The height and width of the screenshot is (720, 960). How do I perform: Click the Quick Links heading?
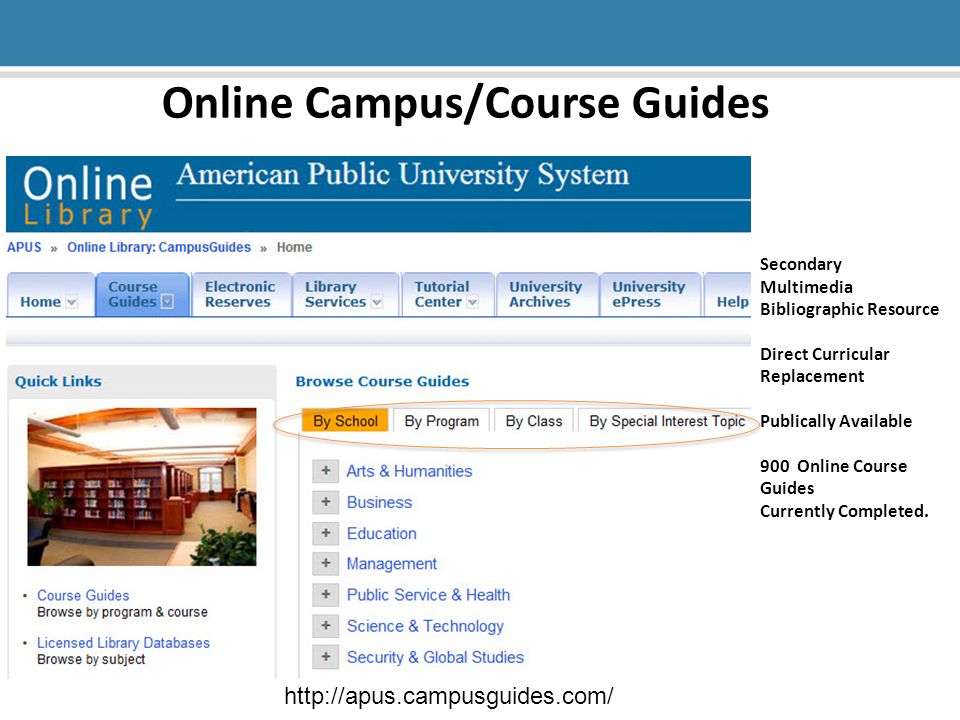[58, 381]
